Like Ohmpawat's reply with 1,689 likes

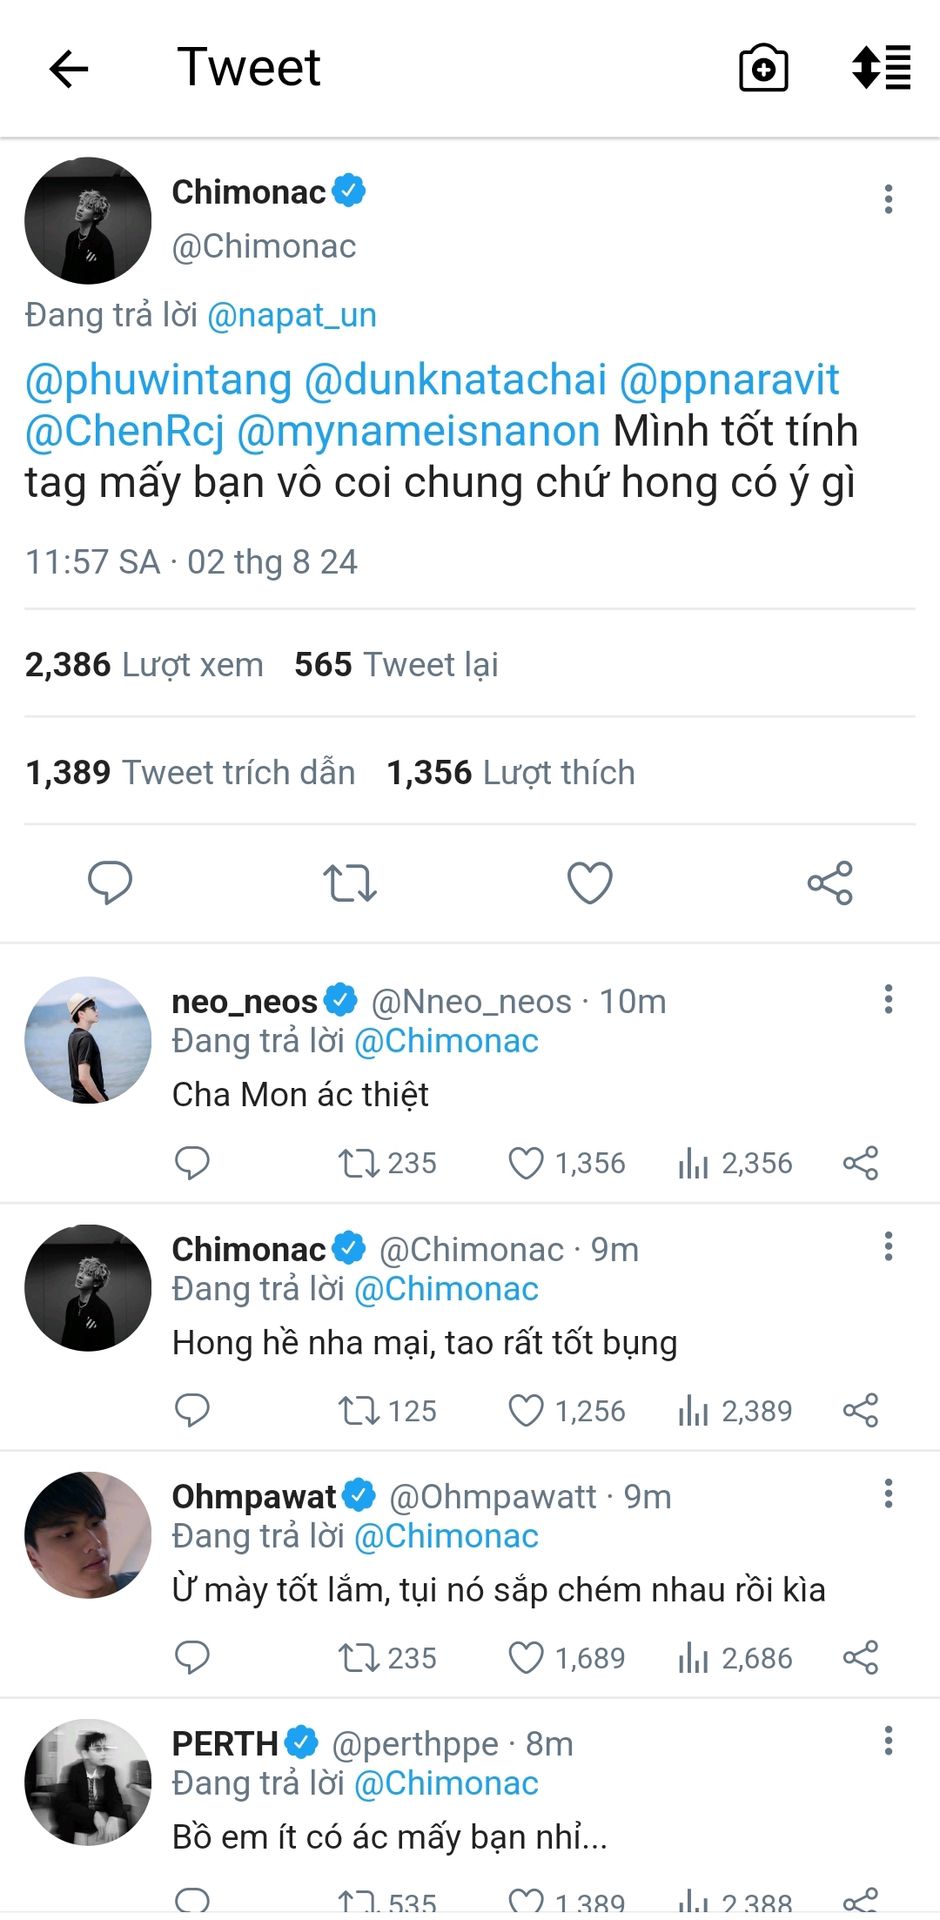(526, 1658)
